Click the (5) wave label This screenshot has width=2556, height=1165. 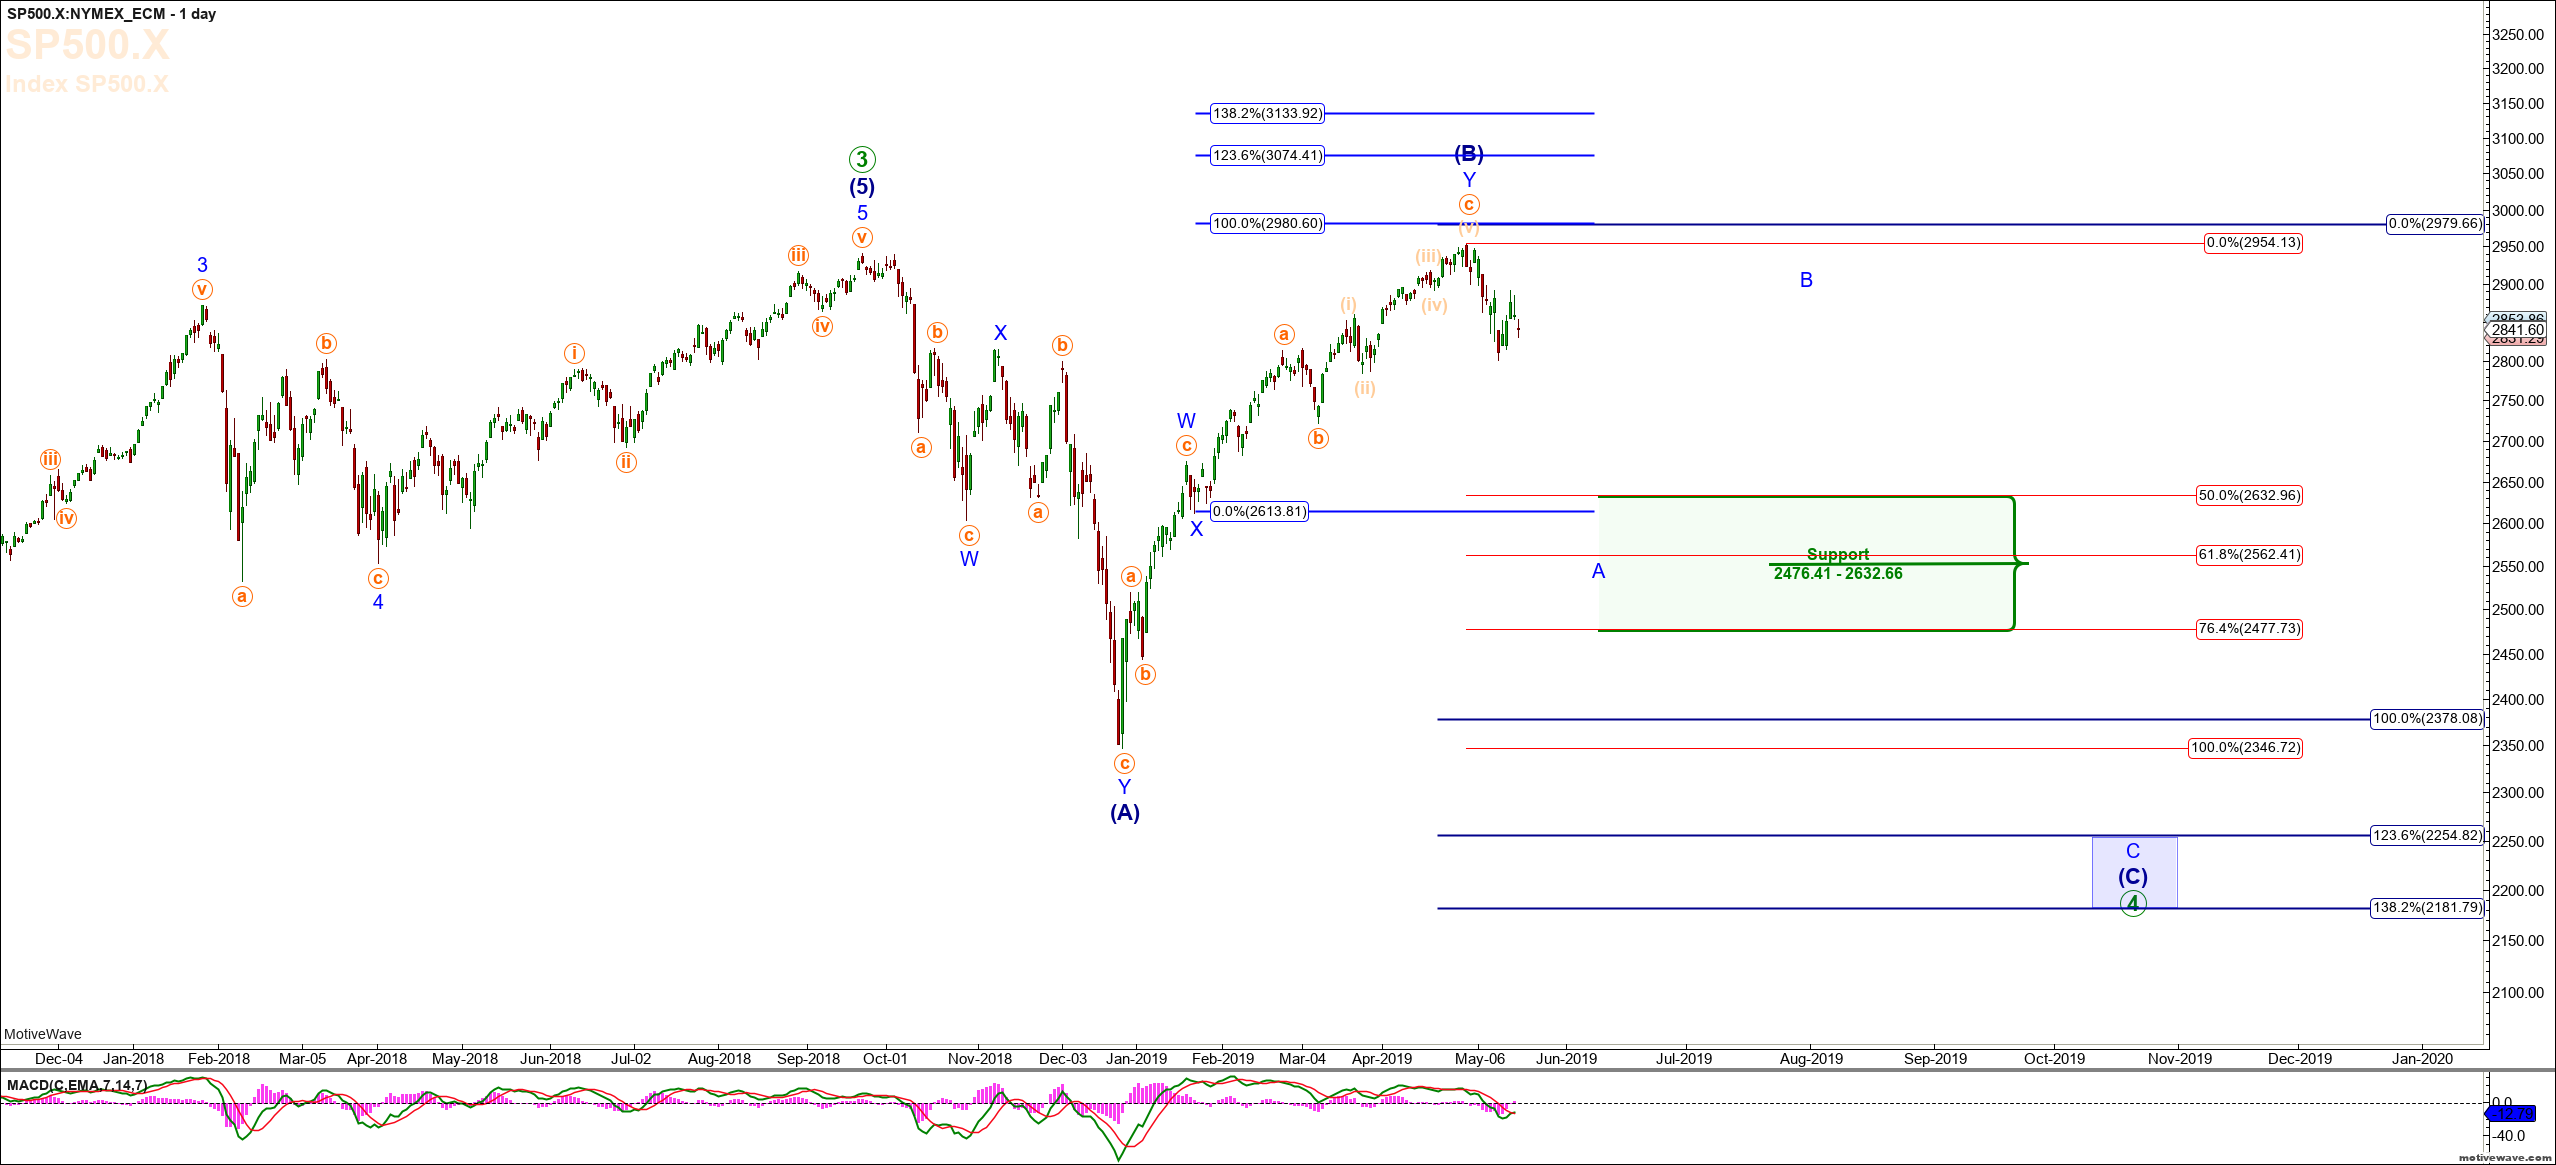(862, 187)
